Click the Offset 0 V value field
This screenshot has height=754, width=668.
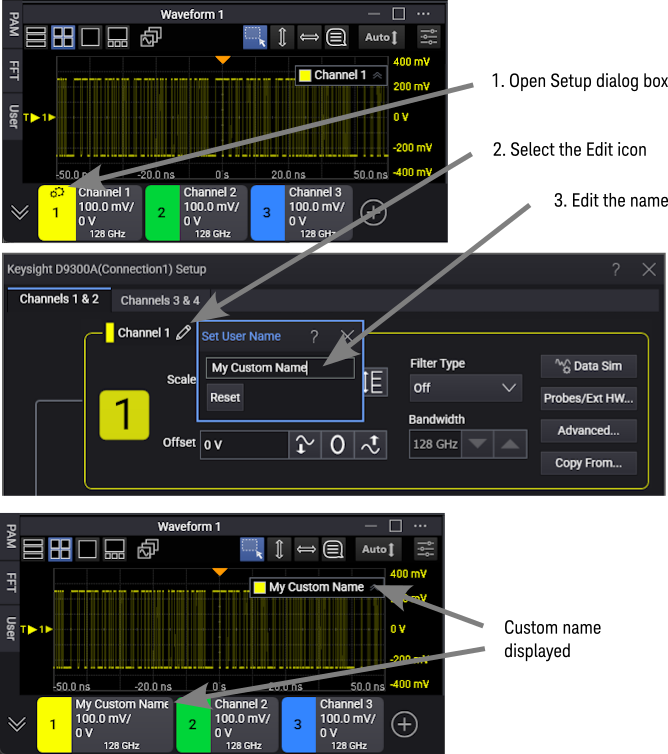click(243, 444)
